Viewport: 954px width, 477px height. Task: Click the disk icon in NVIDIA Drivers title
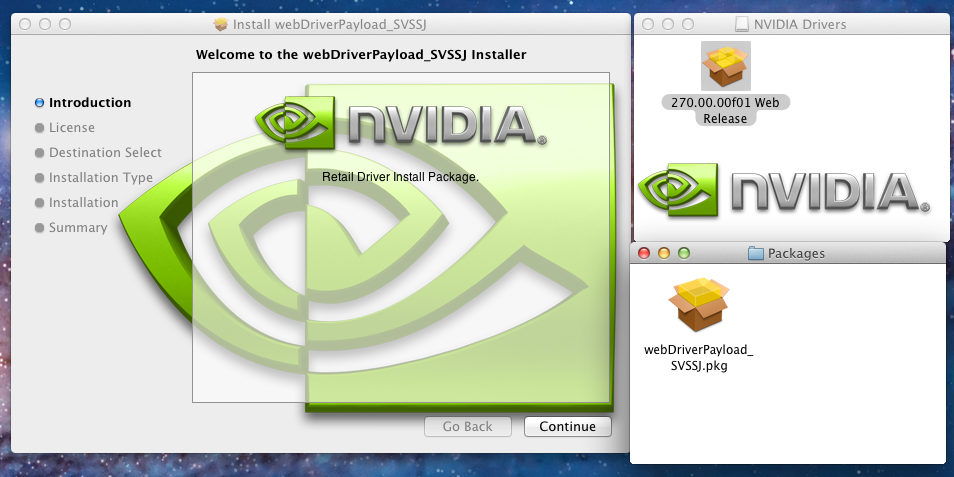[x=742, y=24]
